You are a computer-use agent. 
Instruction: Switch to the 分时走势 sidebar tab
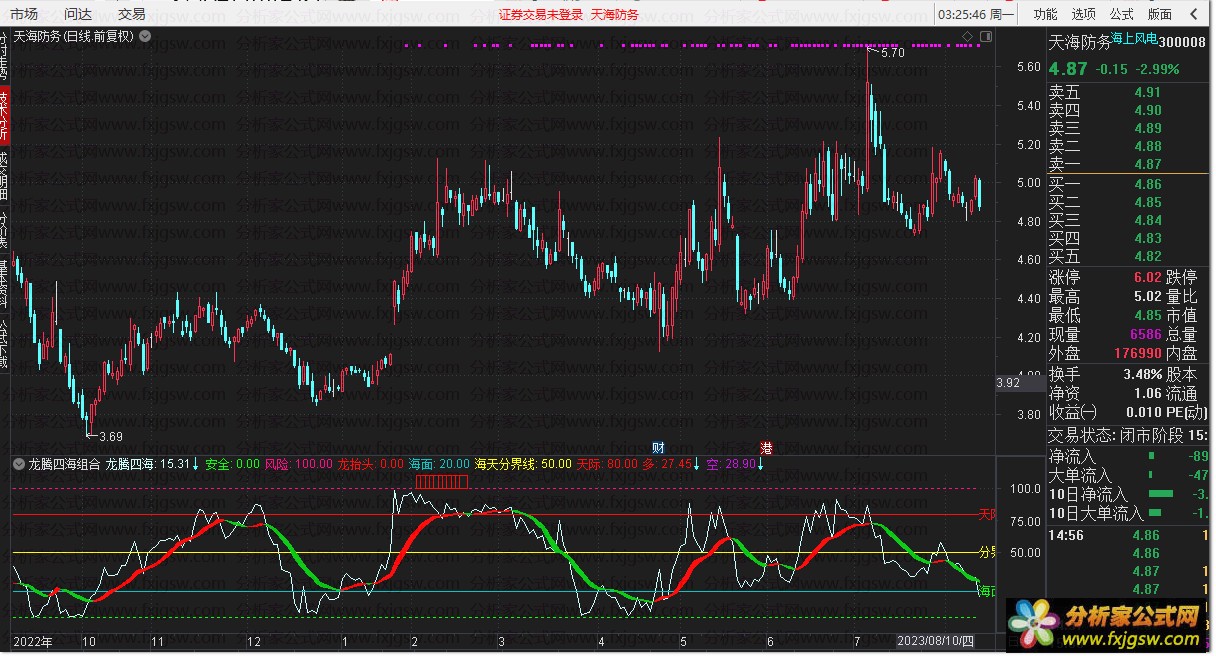click(x=5, y=55)
